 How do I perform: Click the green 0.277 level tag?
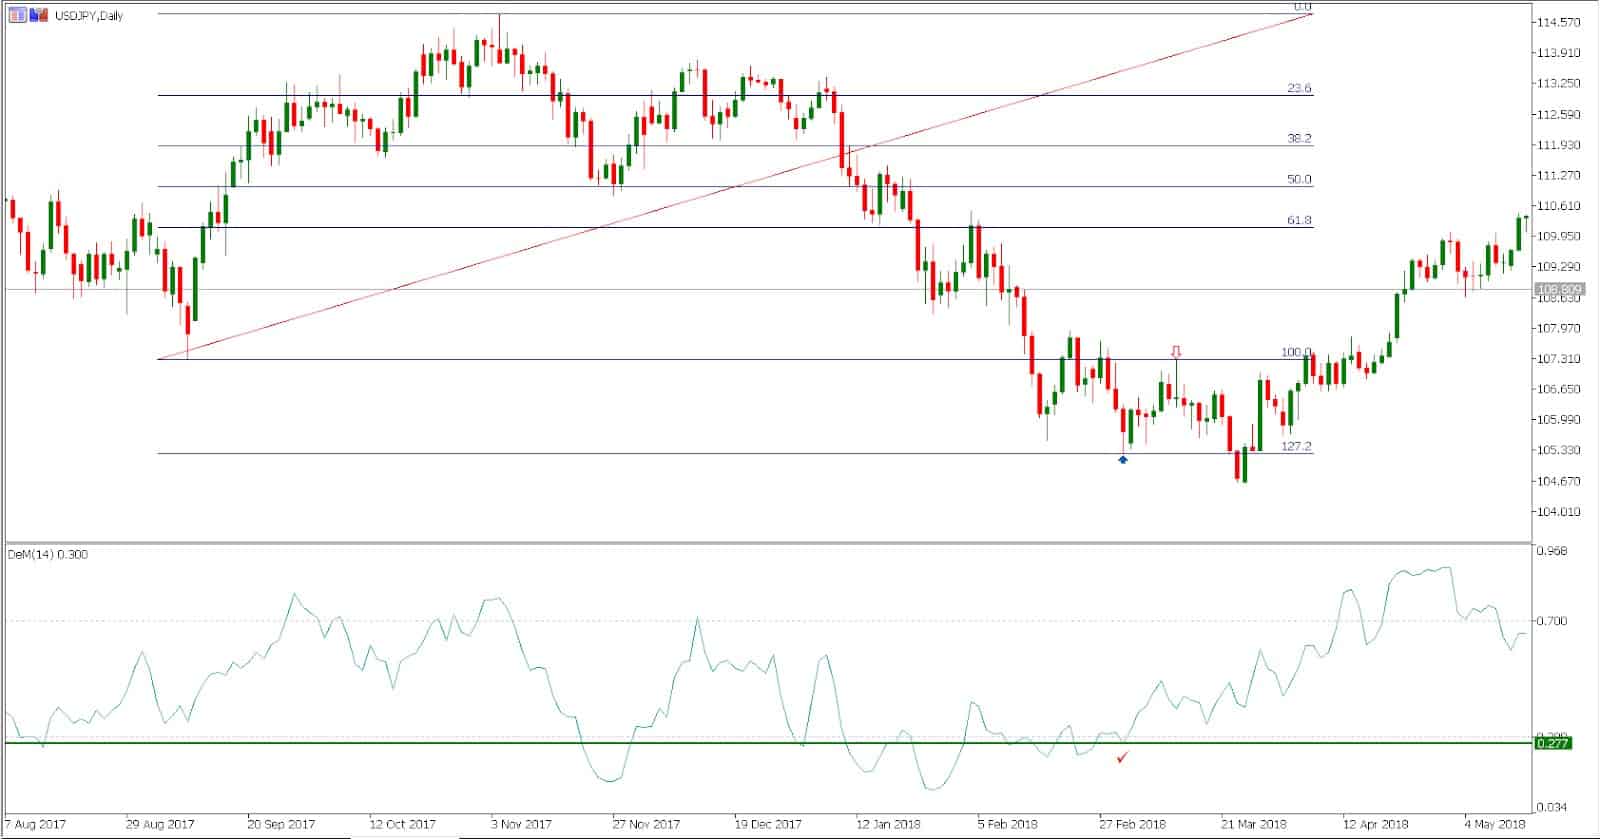pyautogui.click(x=1553, y=743)
